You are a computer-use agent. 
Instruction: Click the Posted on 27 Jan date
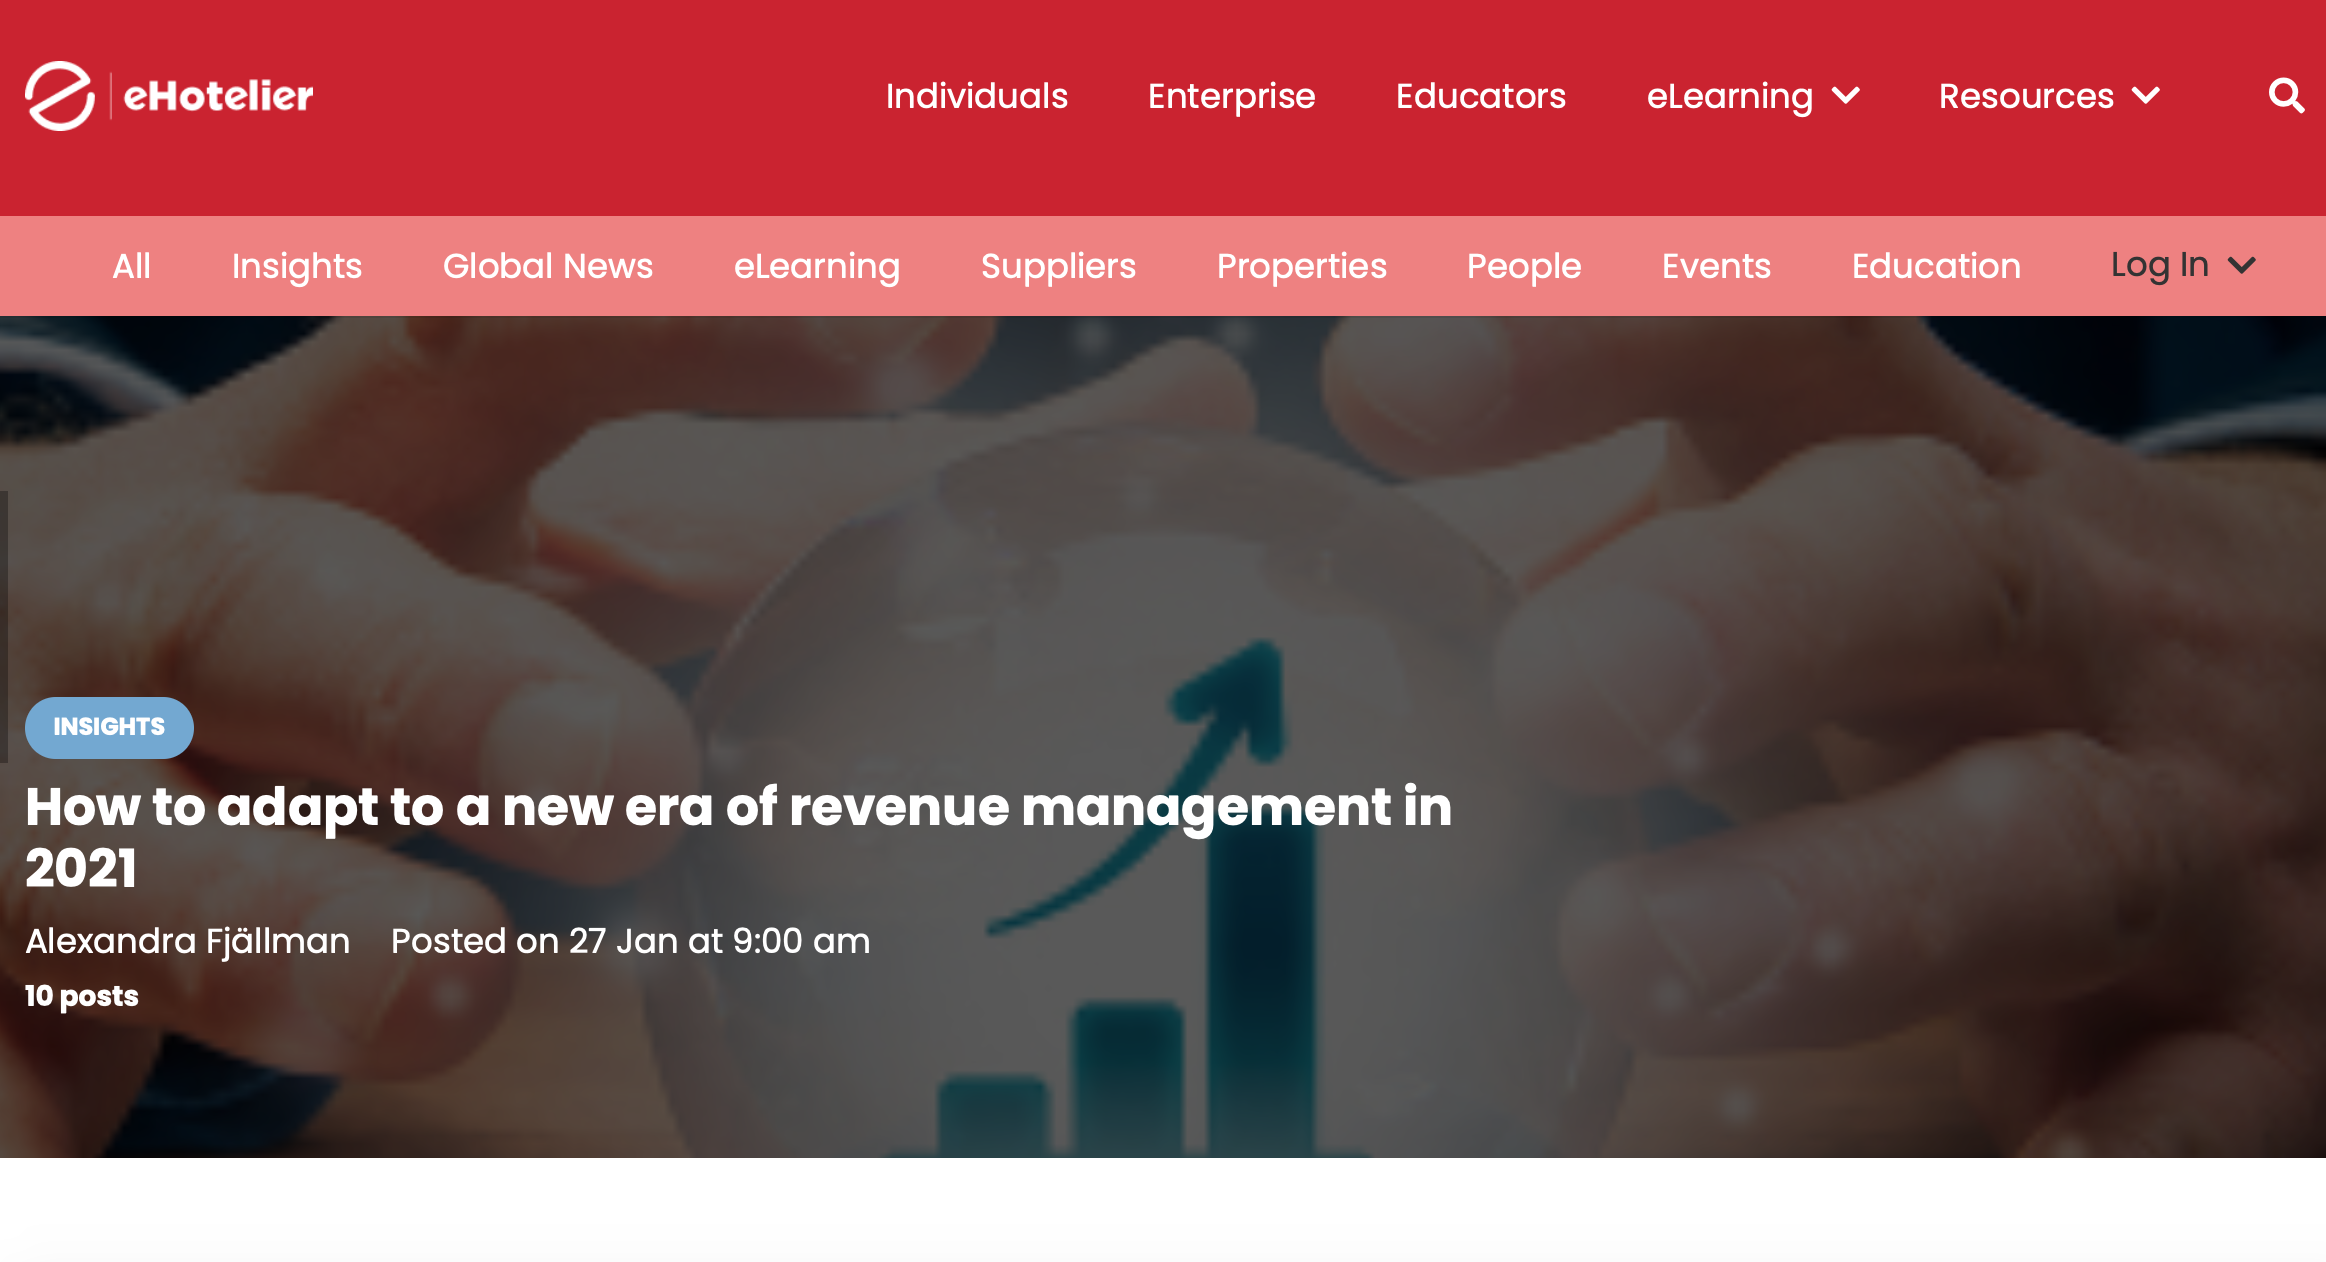tap(631, 941)
